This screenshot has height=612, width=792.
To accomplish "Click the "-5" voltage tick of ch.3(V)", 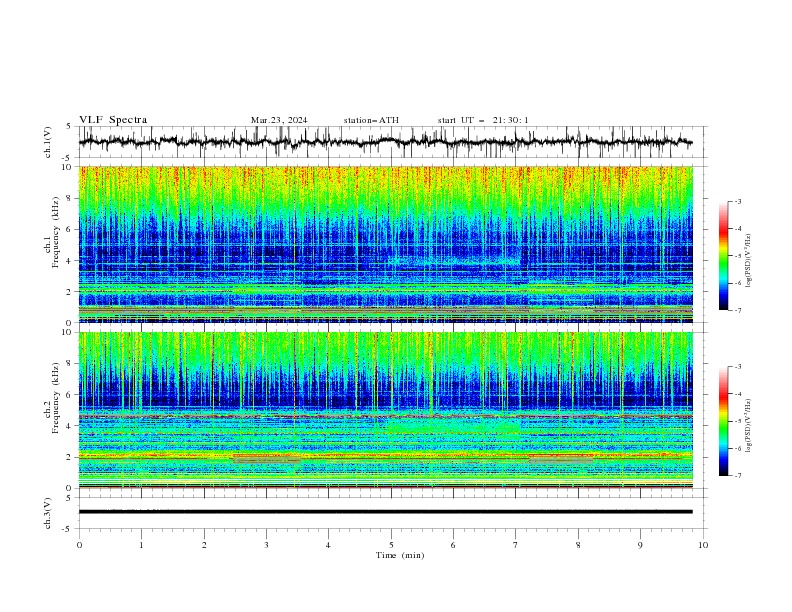I will pyautogui.click(x=67, y=529).
